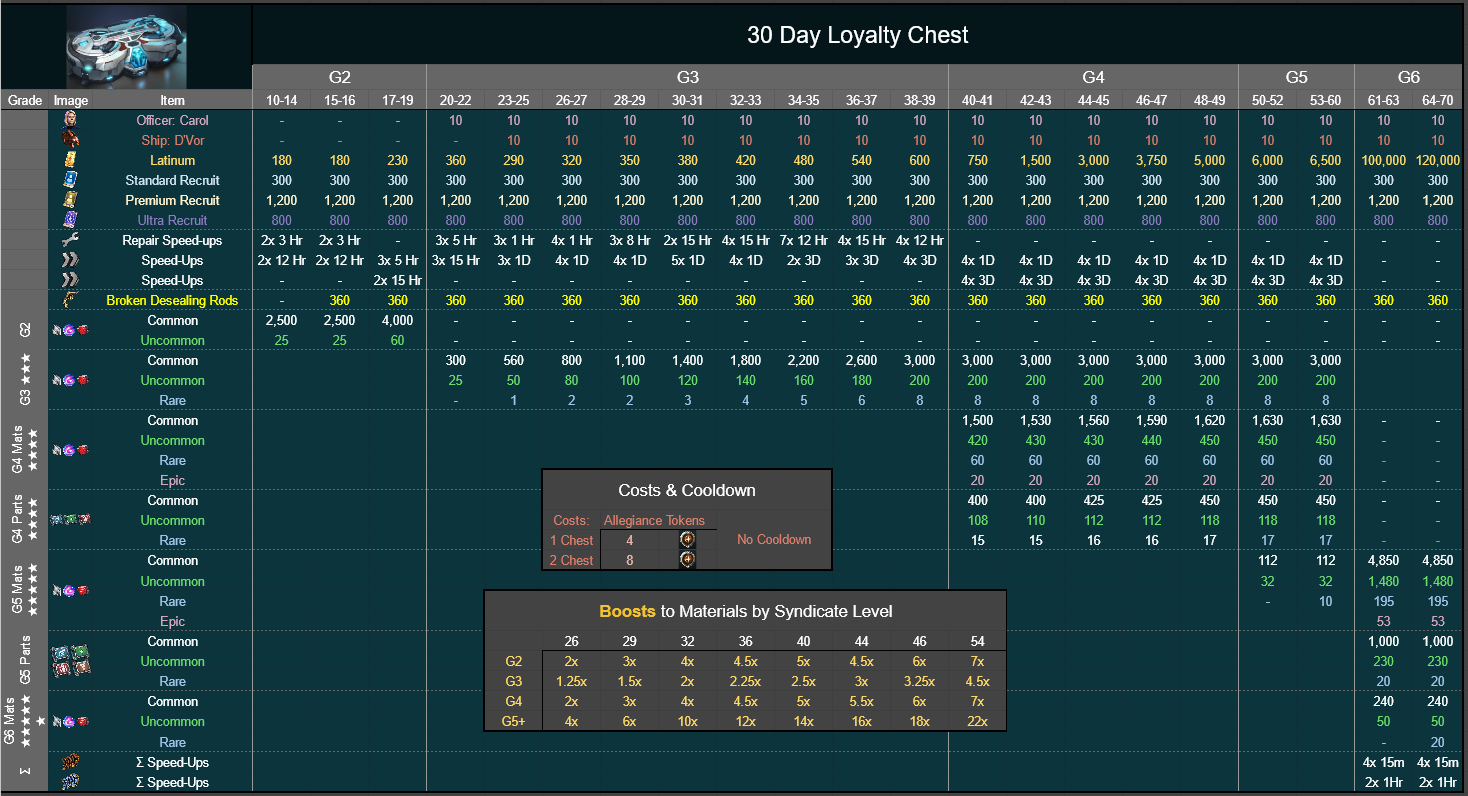Screen dimensions: 1468x796
Task: Select the 64-70 column header
Action: coord(1437,100)
